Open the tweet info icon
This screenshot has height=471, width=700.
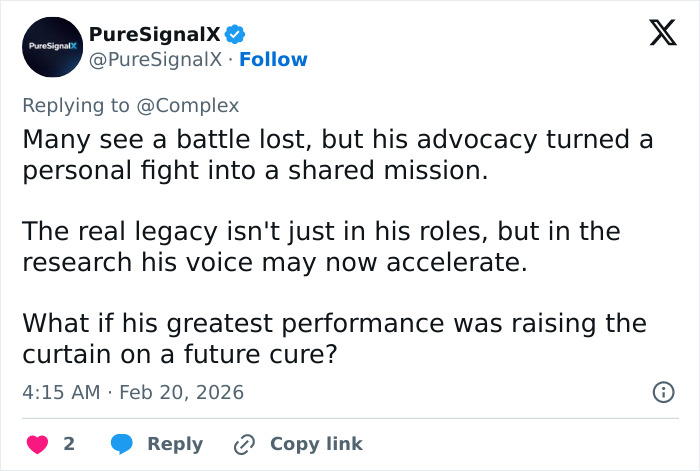click(662, 392)
